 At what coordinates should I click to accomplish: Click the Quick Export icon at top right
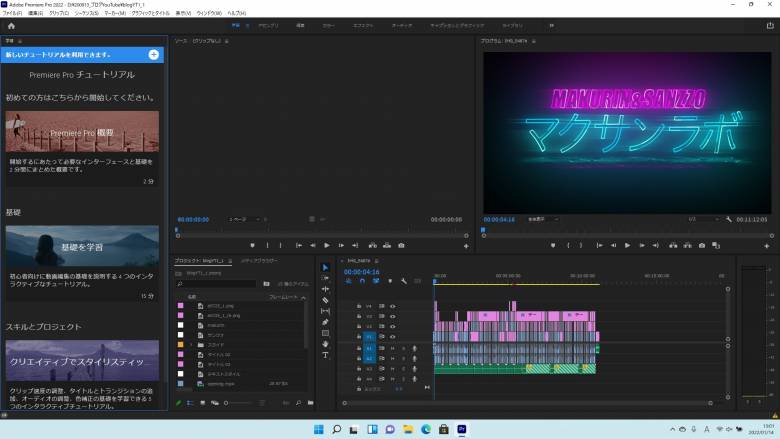(x=770, y=25)
